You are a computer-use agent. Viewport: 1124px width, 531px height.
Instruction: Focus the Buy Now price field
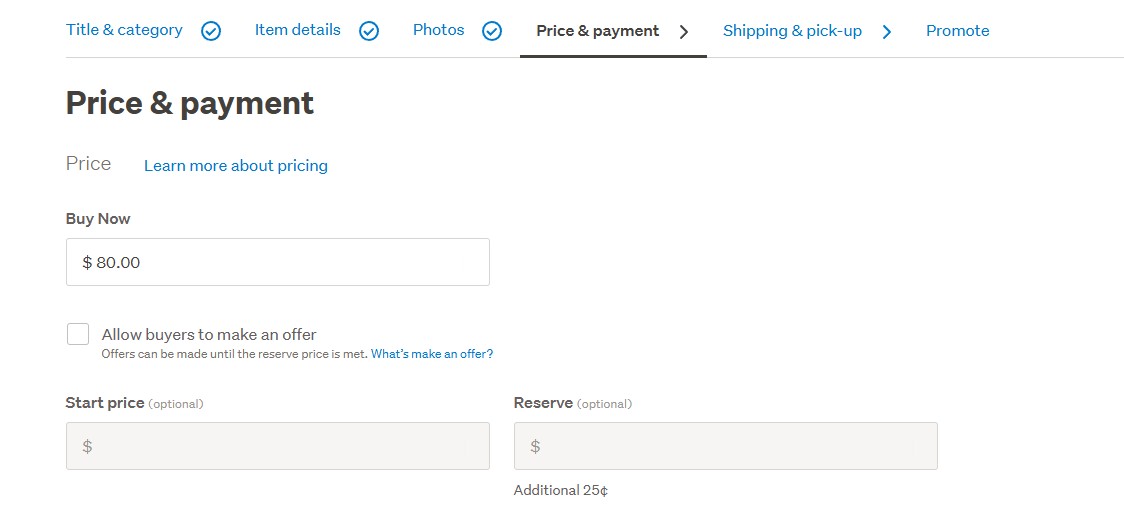[x=278, y=262]
